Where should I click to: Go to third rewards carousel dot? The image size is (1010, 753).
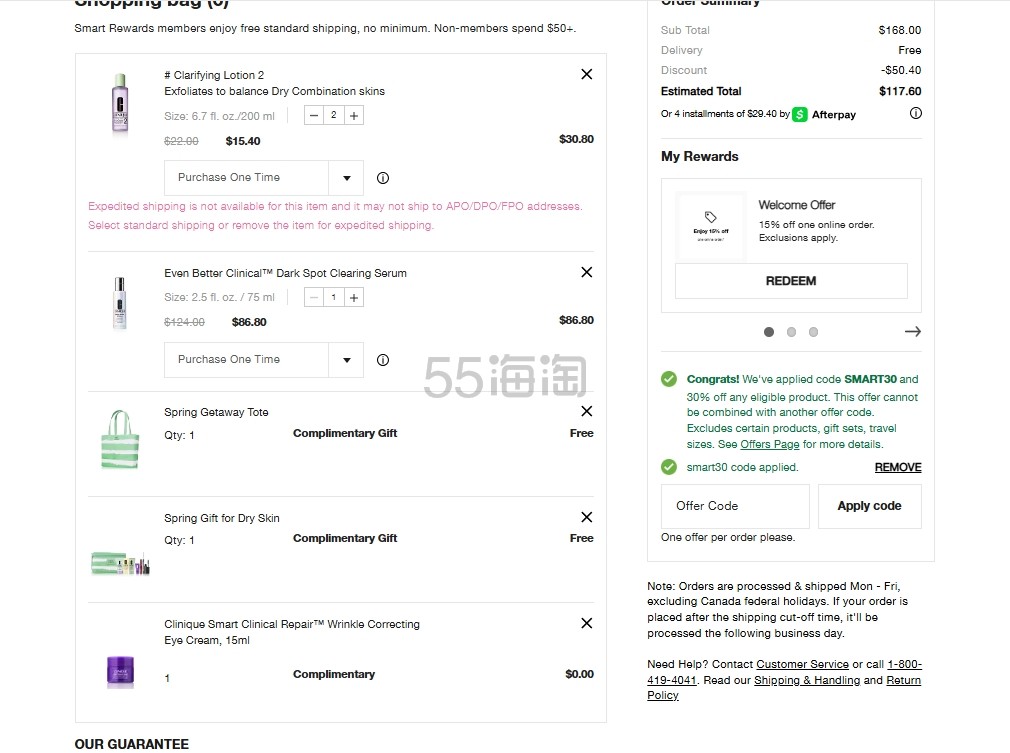click(x=814, y=332)
